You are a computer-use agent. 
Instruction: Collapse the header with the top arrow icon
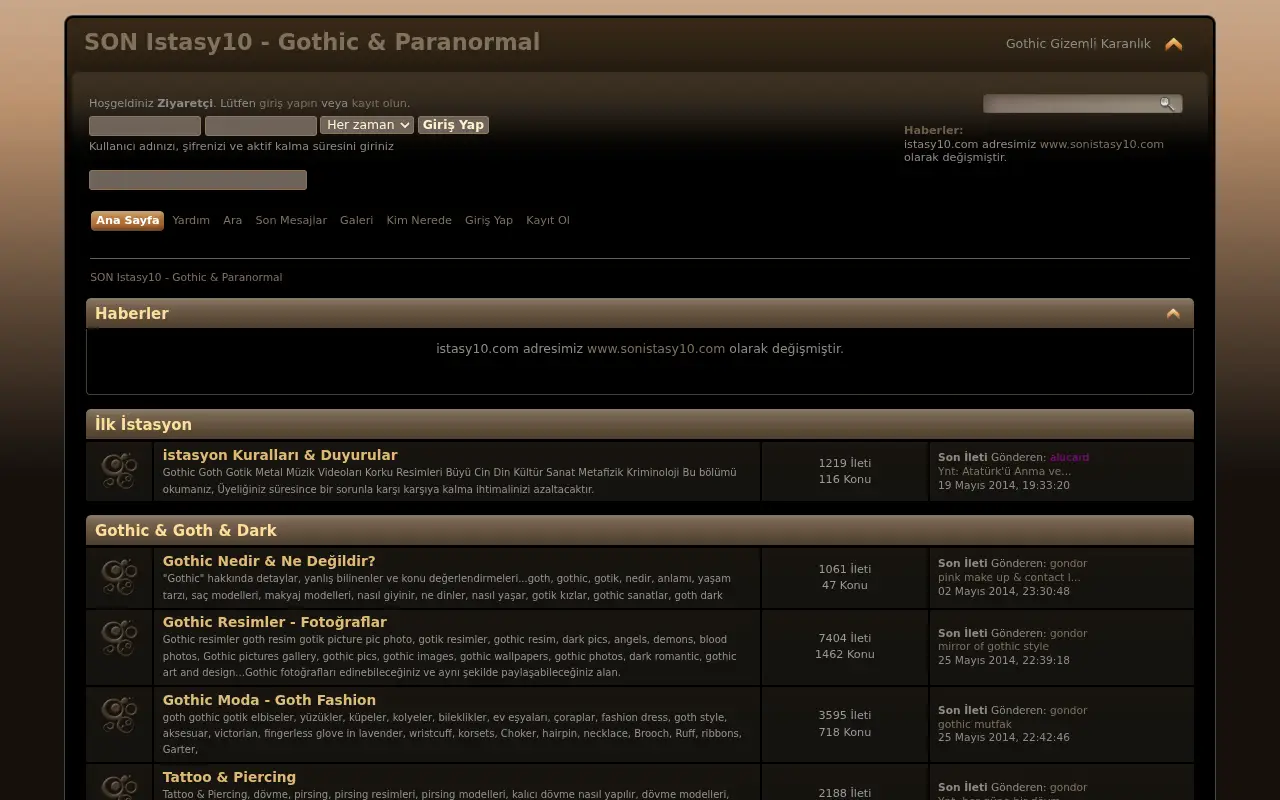pos(1174,44)
